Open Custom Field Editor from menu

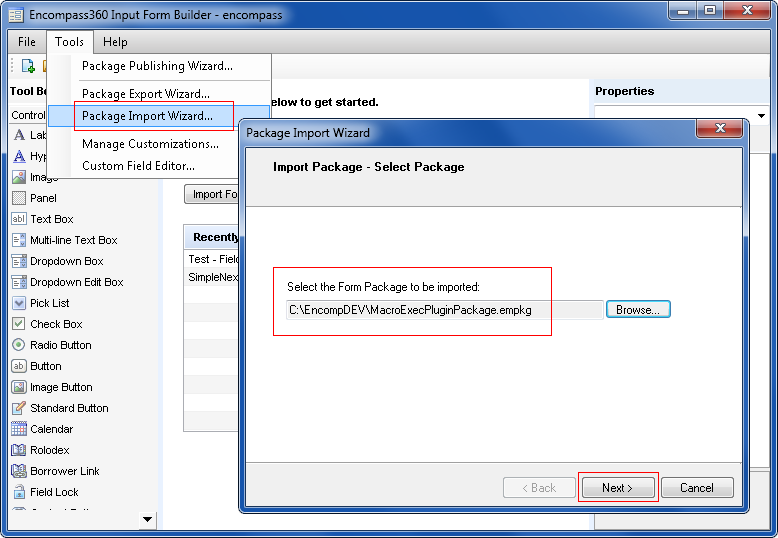coord(138,166)
